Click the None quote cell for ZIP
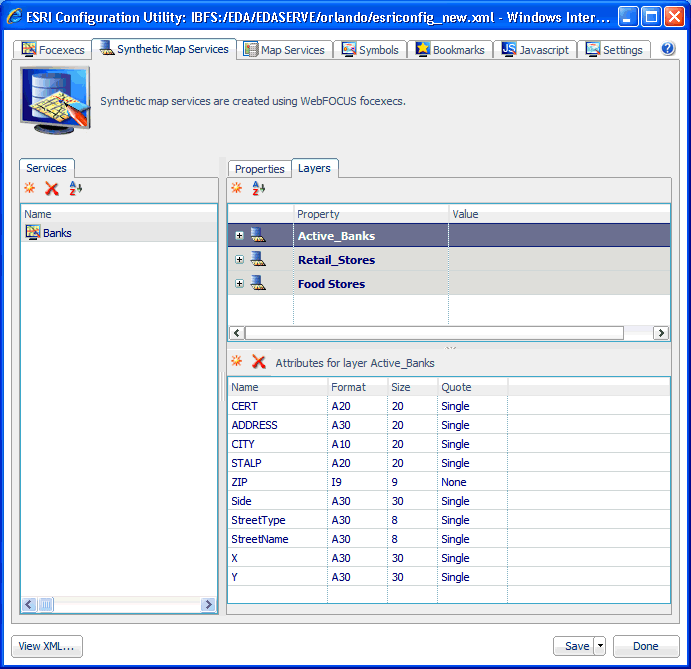This screenshot has height=669, width=691. click(x=472, y=482)
